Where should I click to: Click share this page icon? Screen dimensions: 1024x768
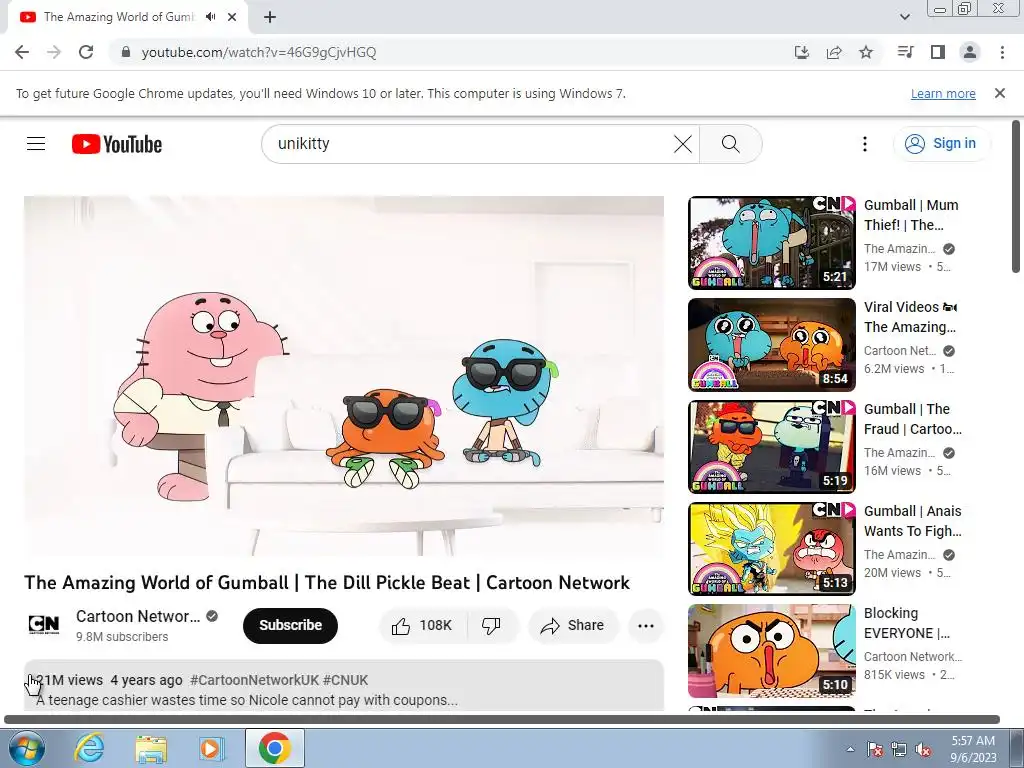tap(834, 52)
